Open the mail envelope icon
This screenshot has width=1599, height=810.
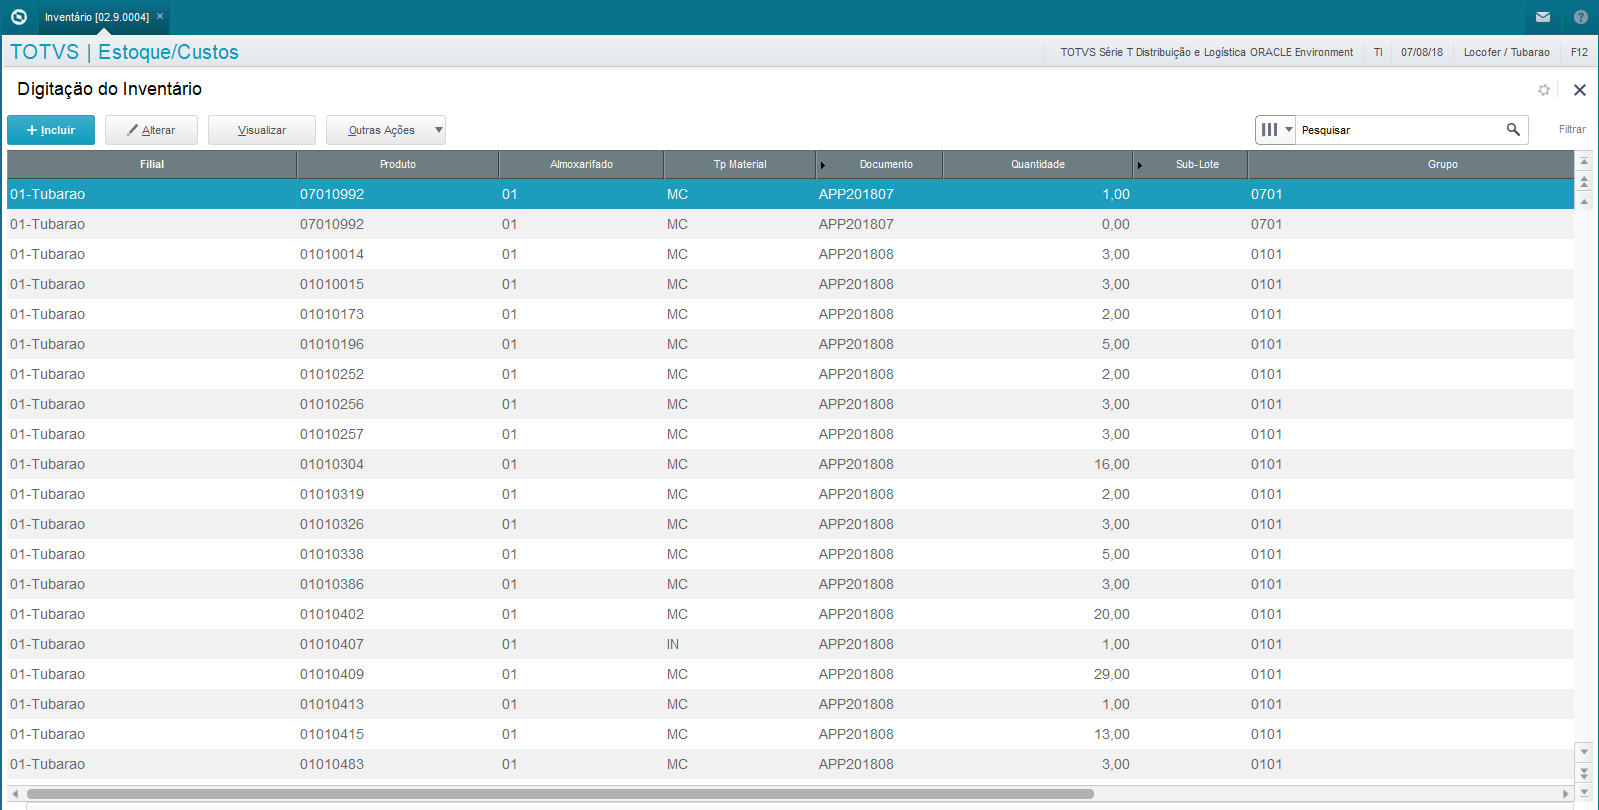[1543, 17]
